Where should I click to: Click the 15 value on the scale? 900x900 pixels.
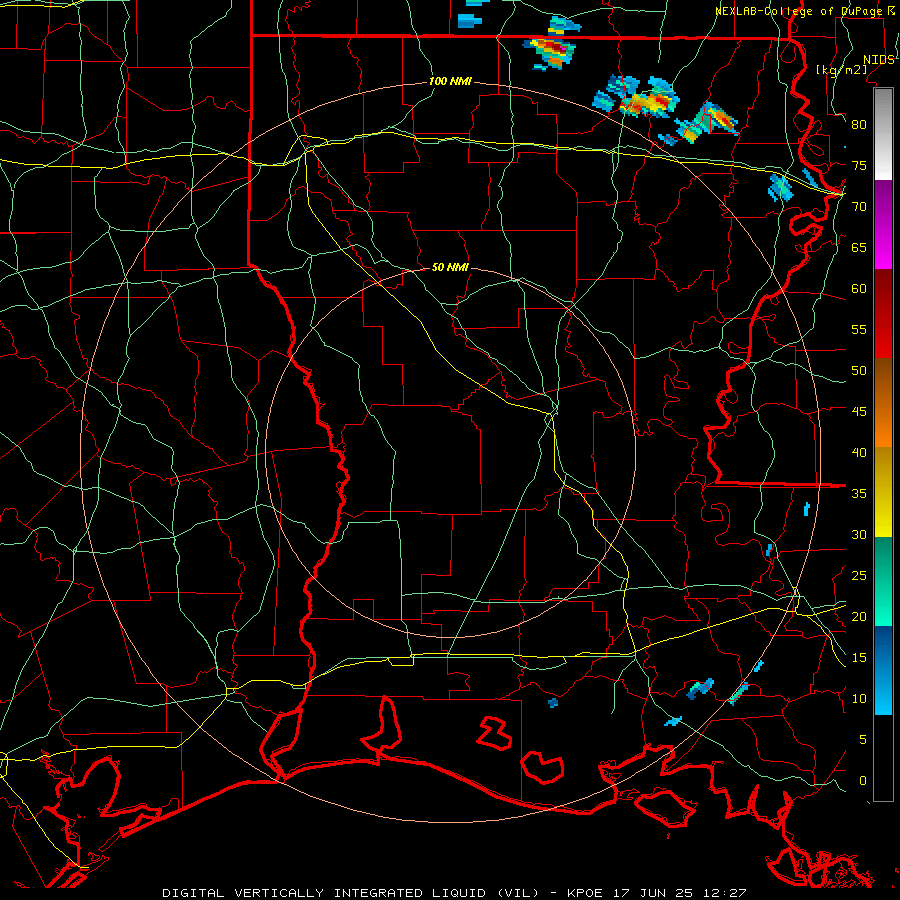point(859,657)
